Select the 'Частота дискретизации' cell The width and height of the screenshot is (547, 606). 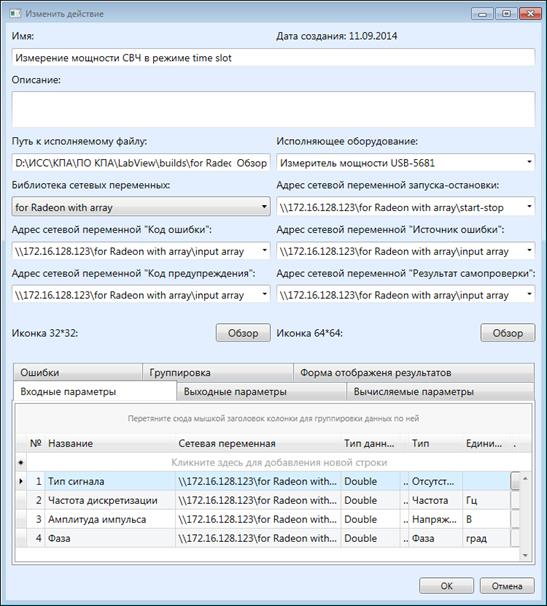coord(110,500)
